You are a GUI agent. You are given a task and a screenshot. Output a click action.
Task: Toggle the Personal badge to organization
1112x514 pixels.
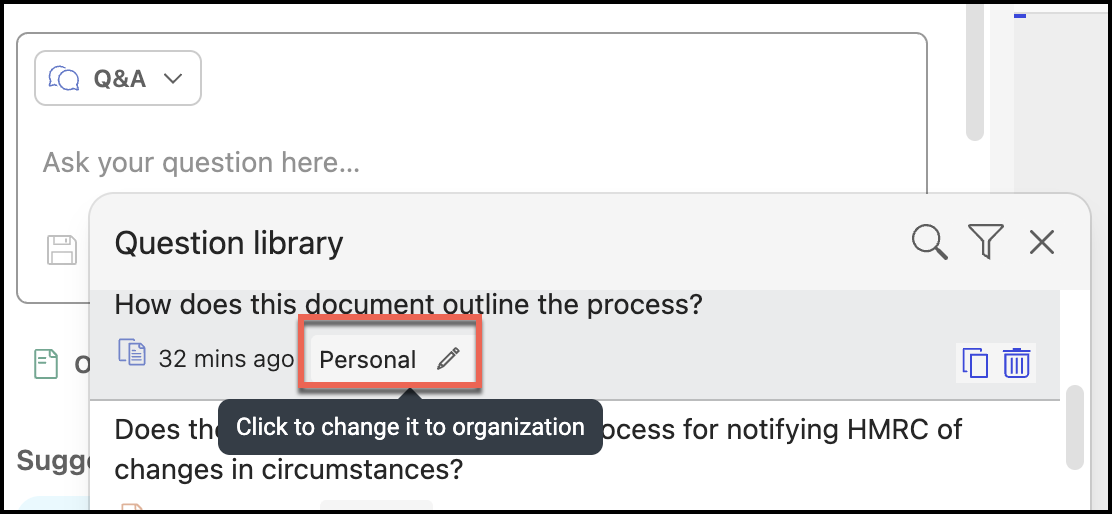(368, 360)
